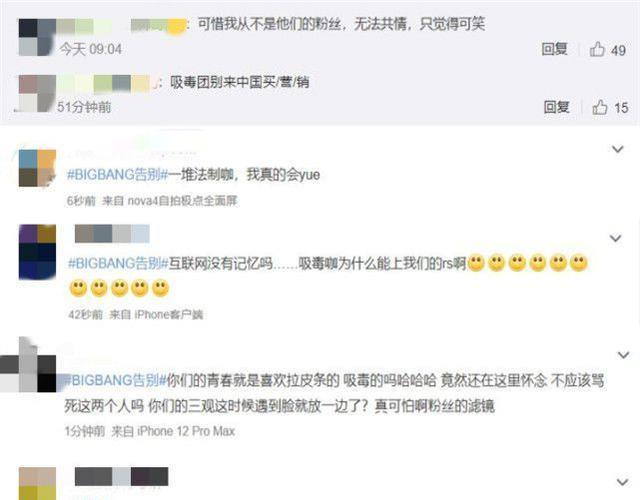The width and height of the screenshot is (640, 500).
Task: Open chevron menu on 互联网没有记忆吗 post
Action: coord(616,238)
